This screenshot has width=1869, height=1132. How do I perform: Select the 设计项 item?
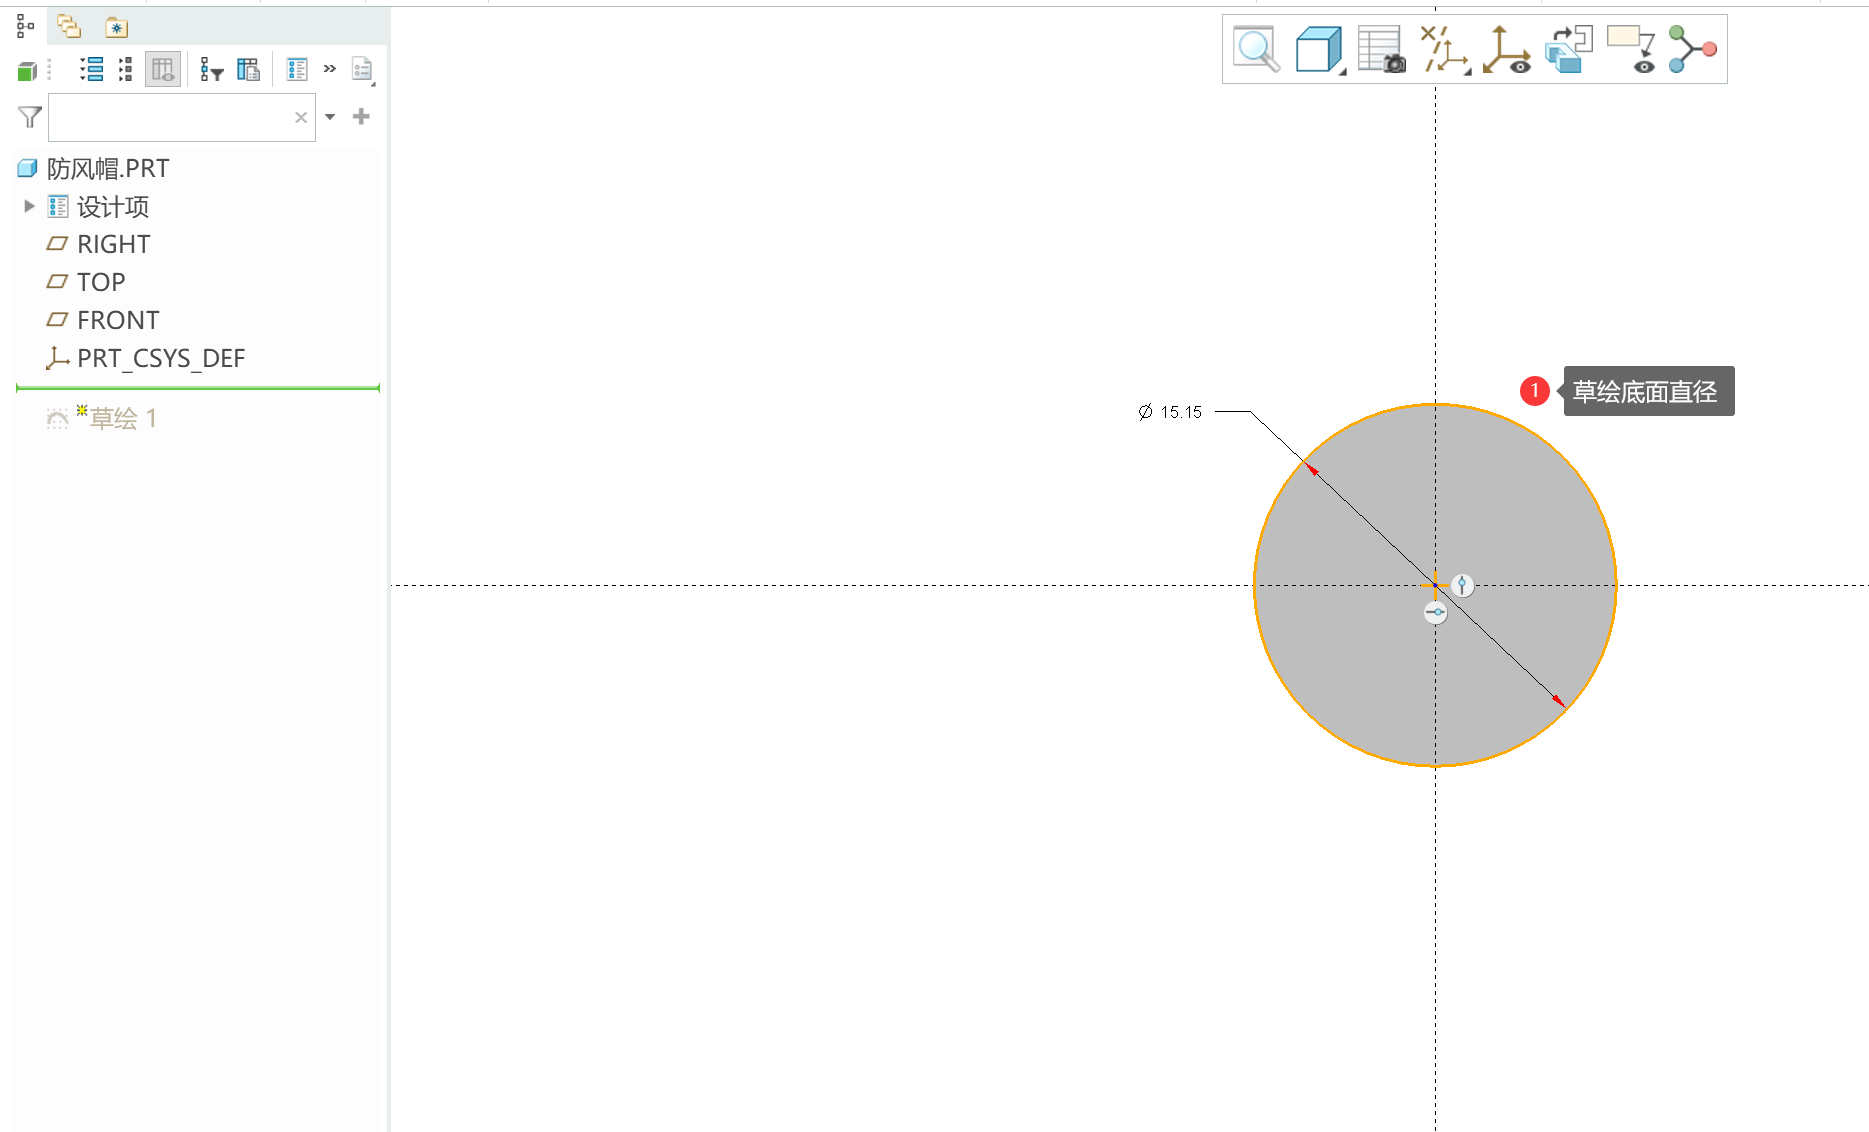click(99, 207)
